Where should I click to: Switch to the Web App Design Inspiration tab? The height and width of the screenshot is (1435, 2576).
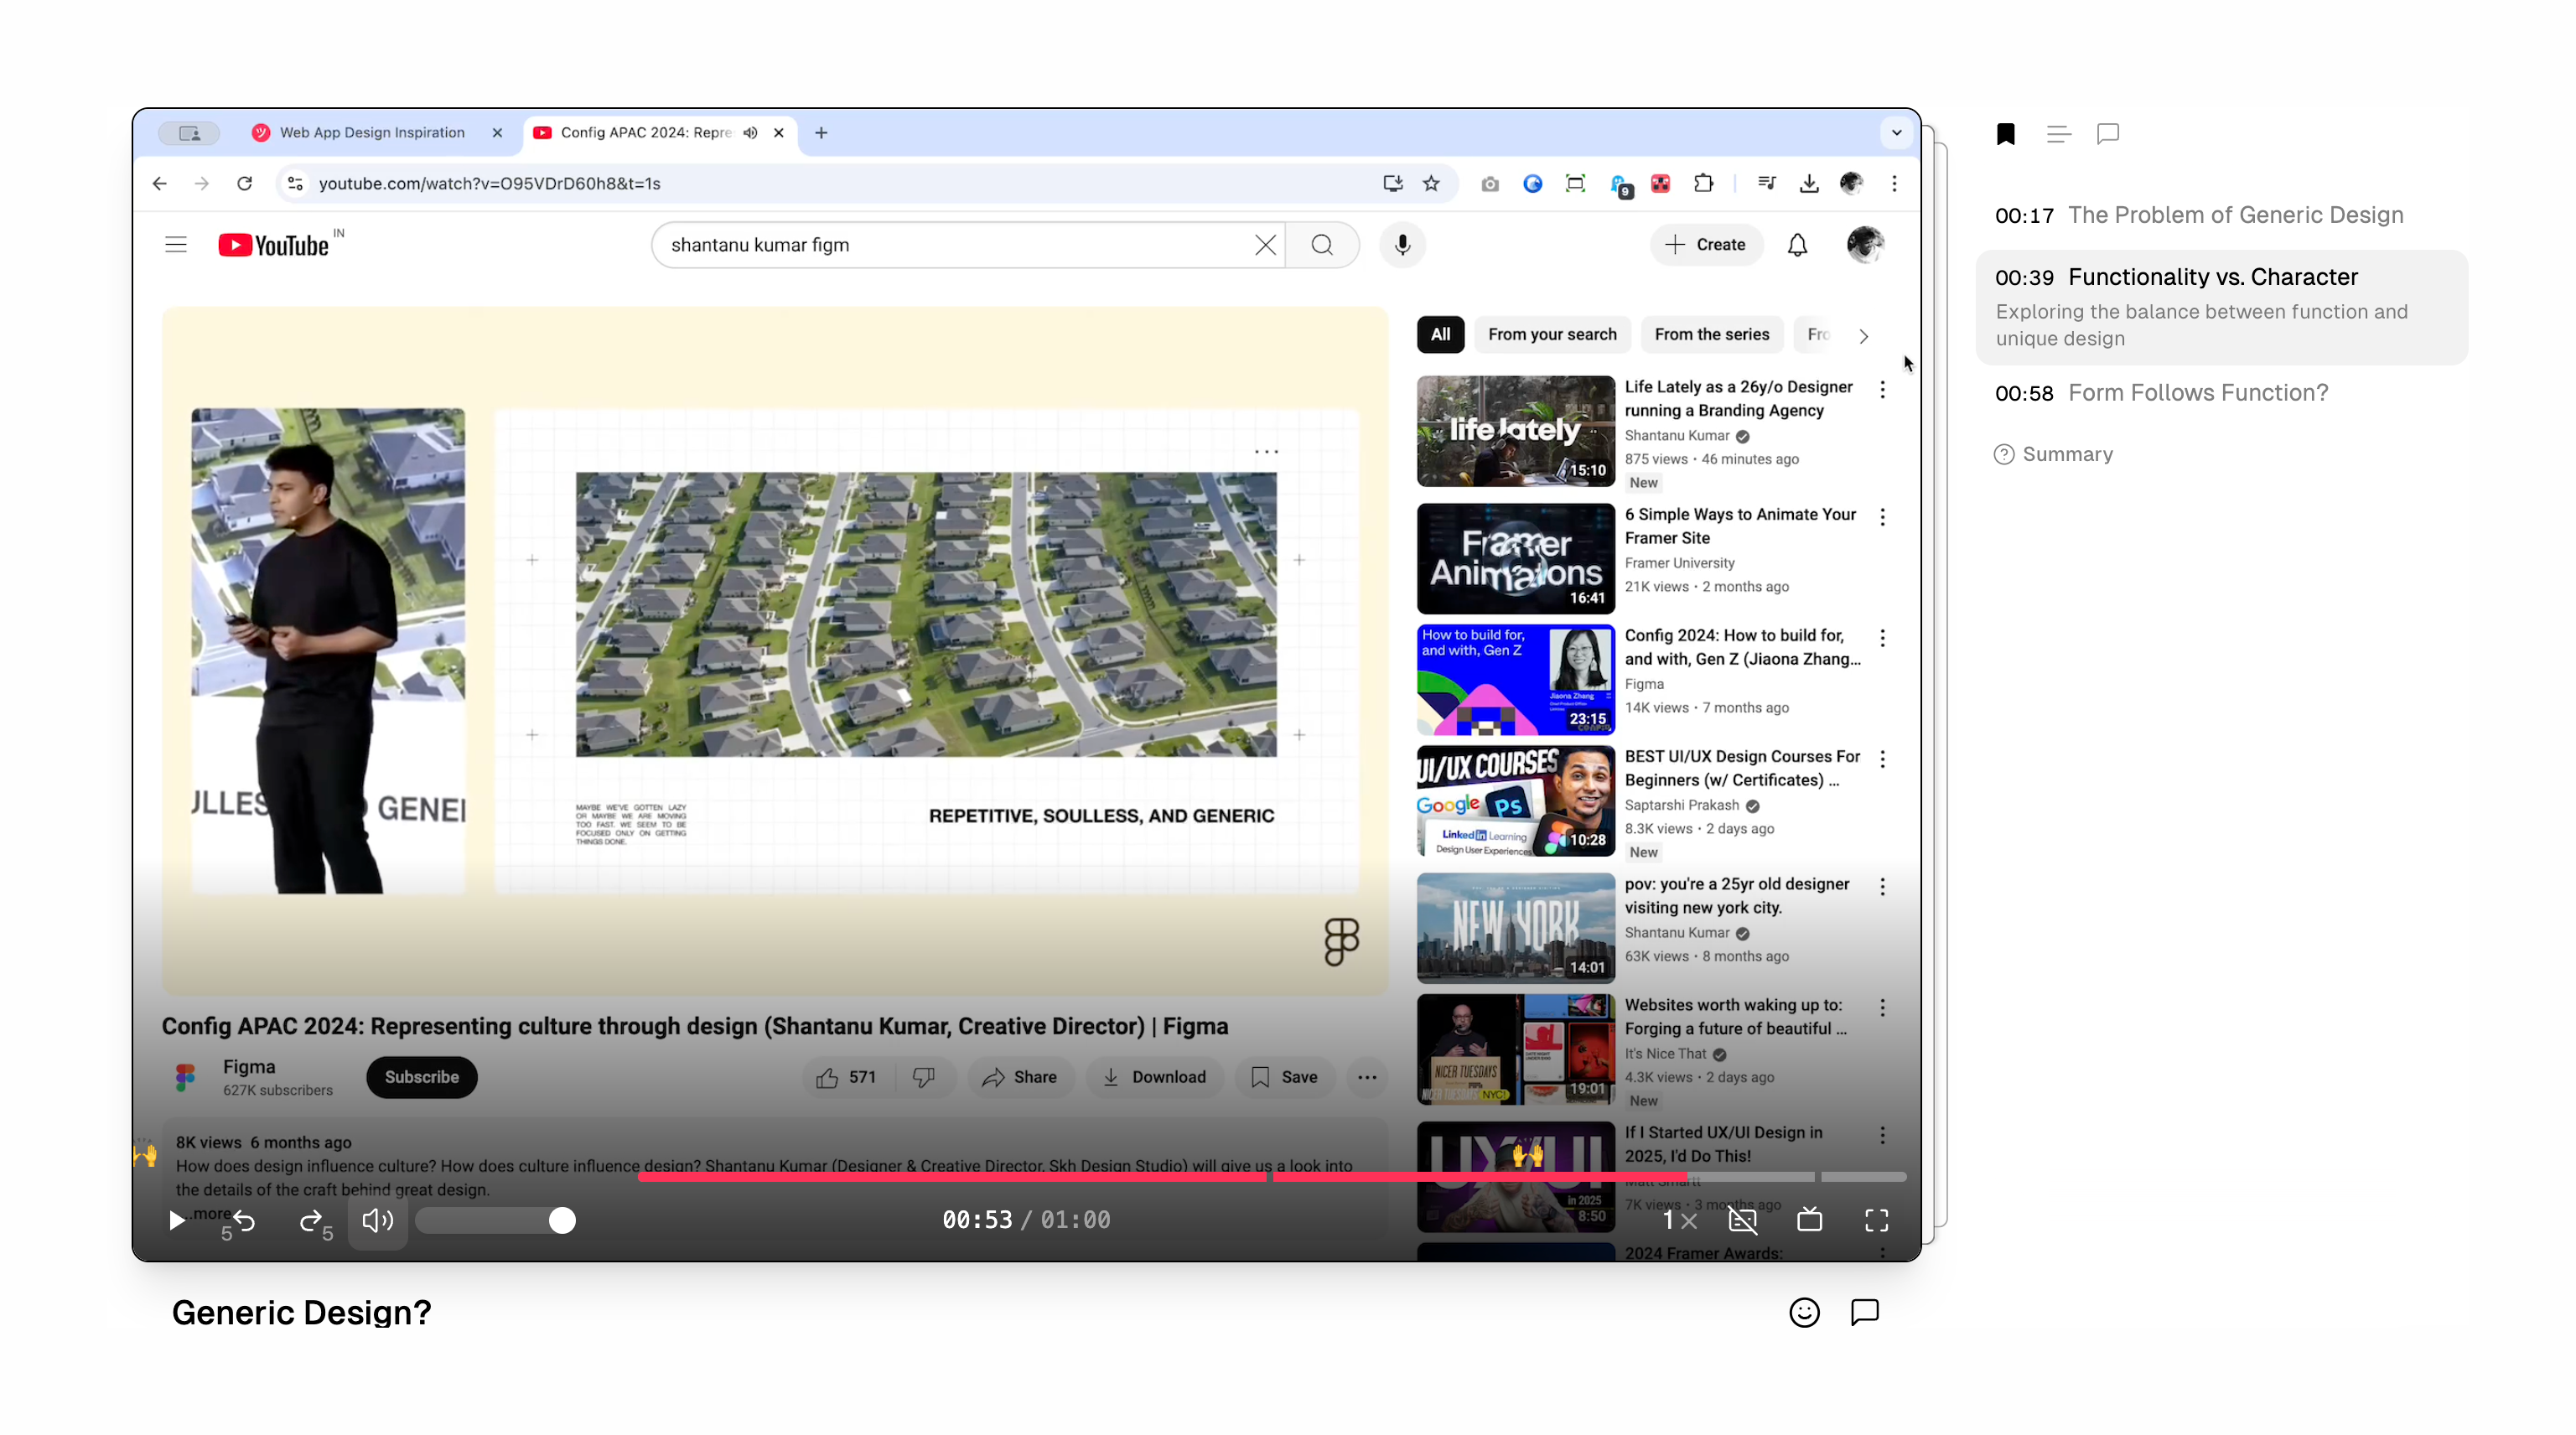pyautogui.click(x=372, y=133)
